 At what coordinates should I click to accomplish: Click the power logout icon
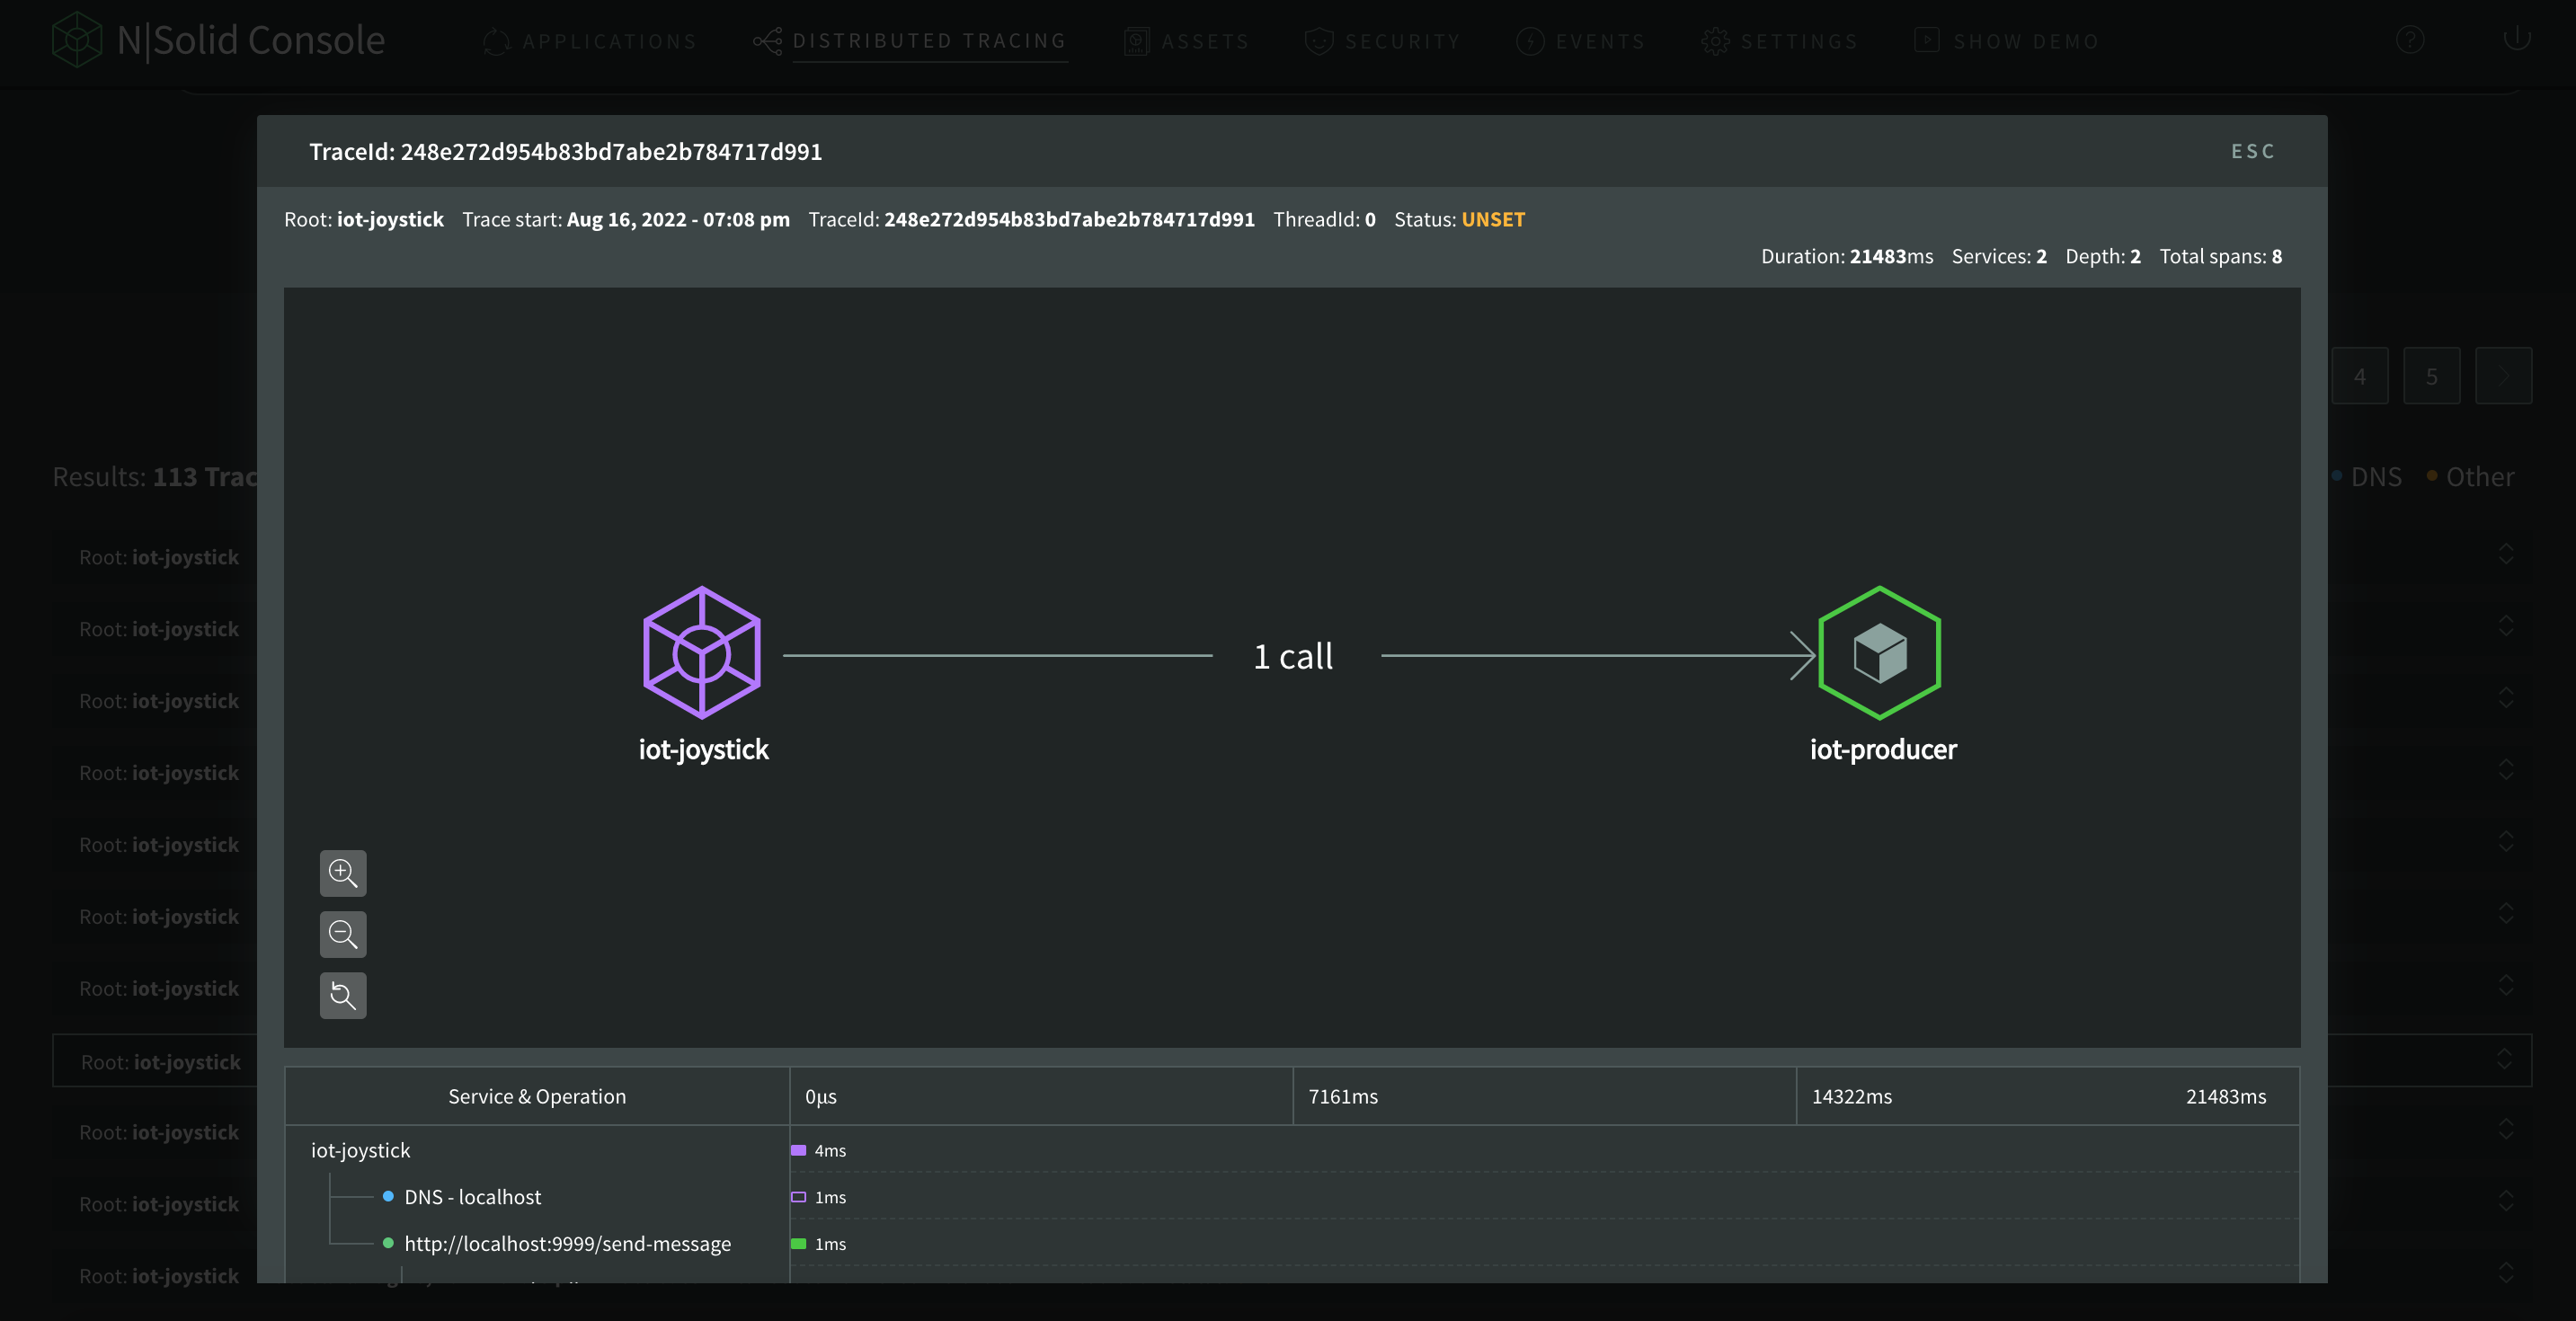[x=2516, y=38]
